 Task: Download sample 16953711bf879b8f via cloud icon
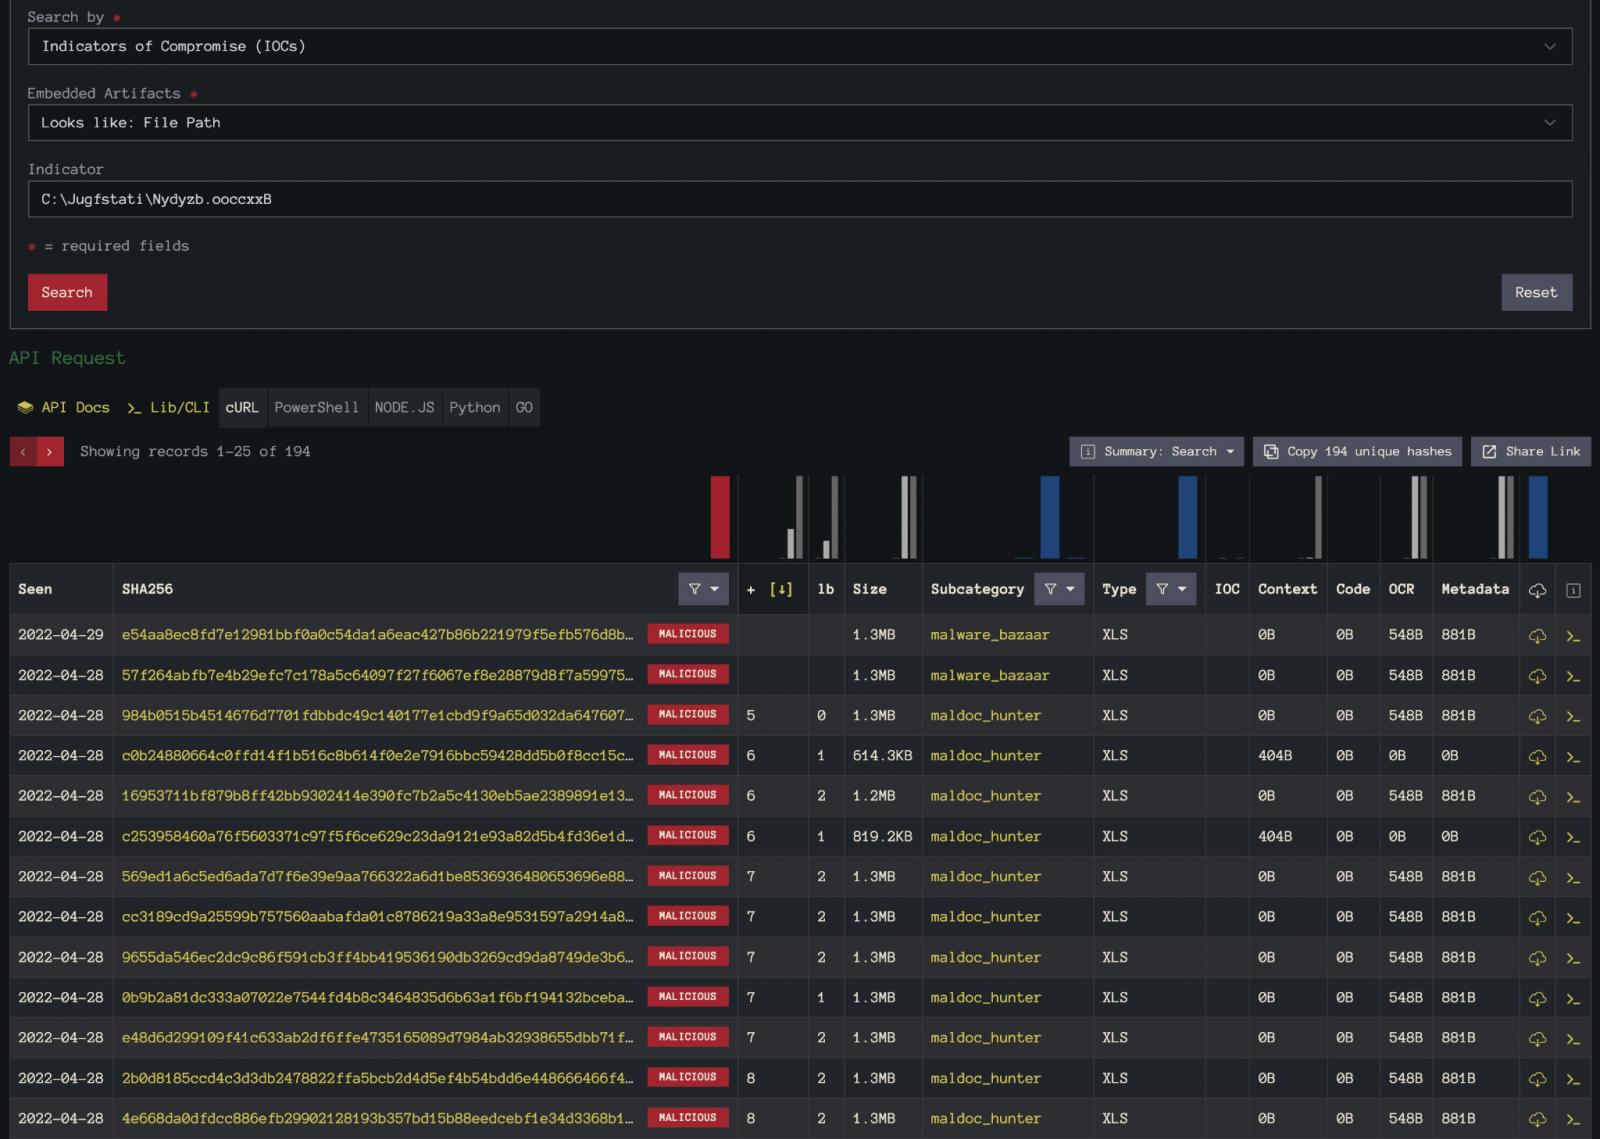click(x=1537, y=797)
